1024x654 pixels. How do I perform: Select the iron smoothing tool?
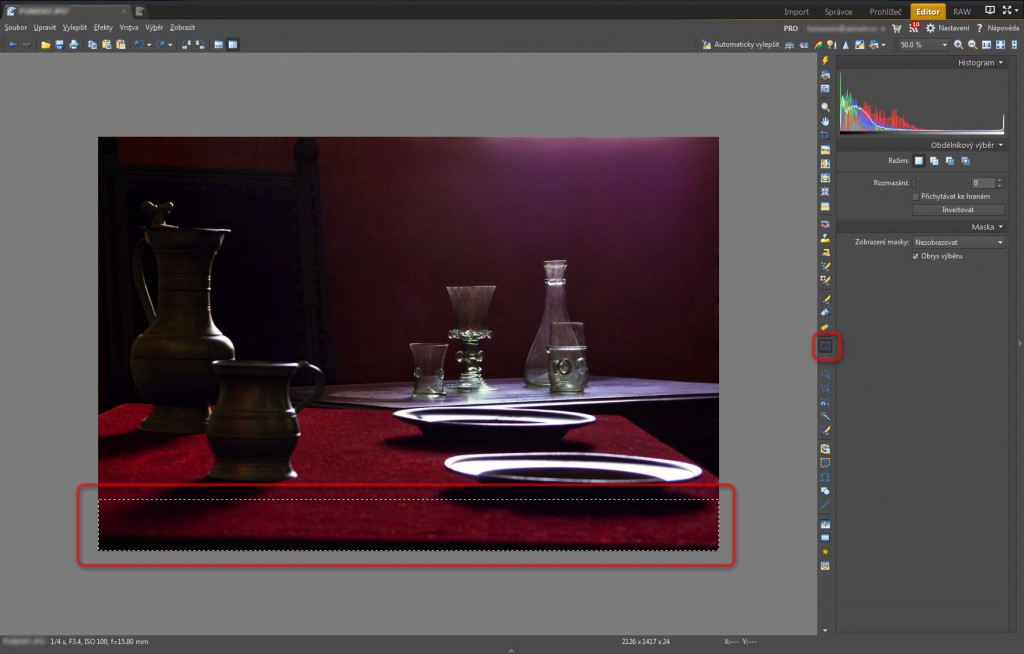825,252
